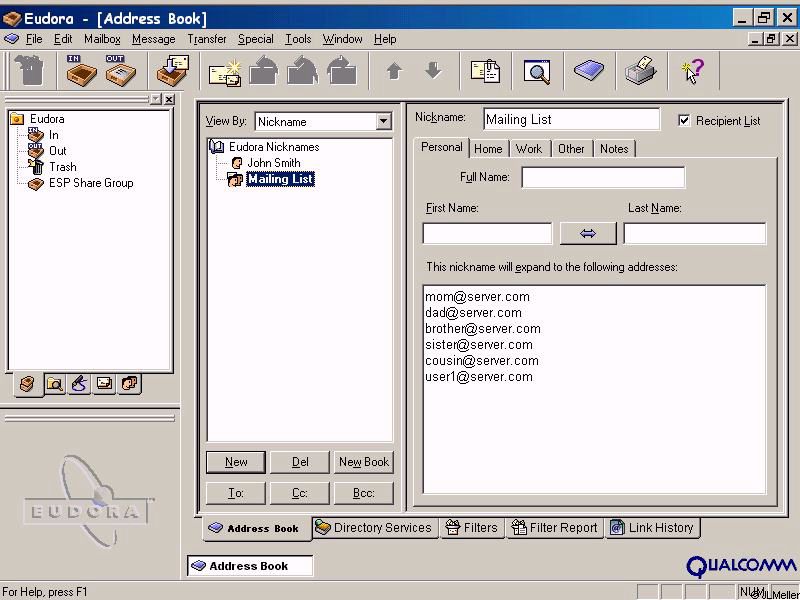
Task: Click the New Book button
Action: tap(364, 462)
